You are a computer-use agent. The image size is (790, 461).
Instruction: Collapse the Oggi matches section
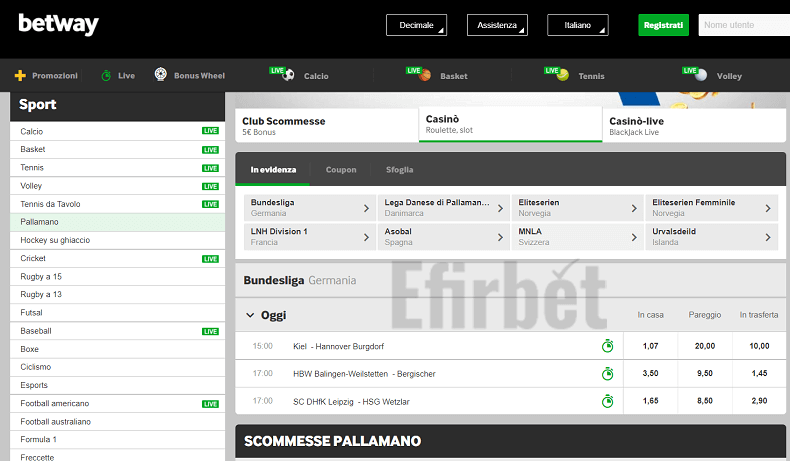(250, 315)
